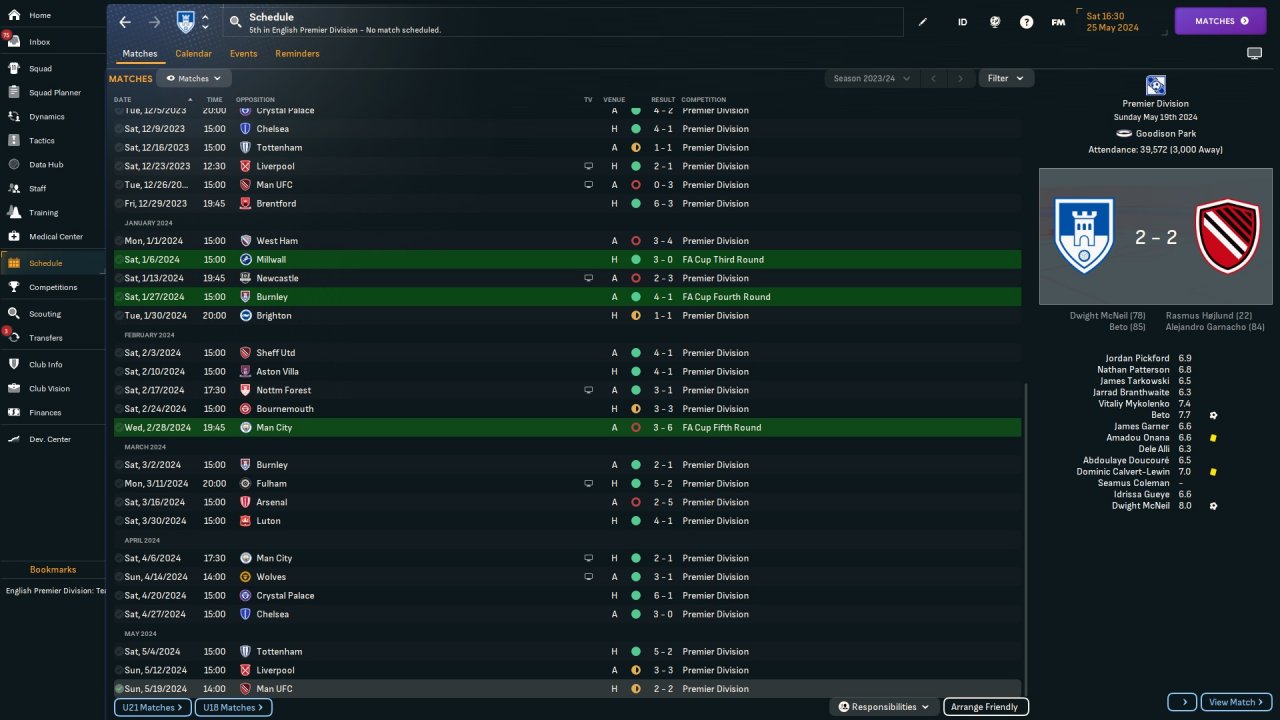
Task: Click the Arrange Friendly button
Action: [985, 707]
